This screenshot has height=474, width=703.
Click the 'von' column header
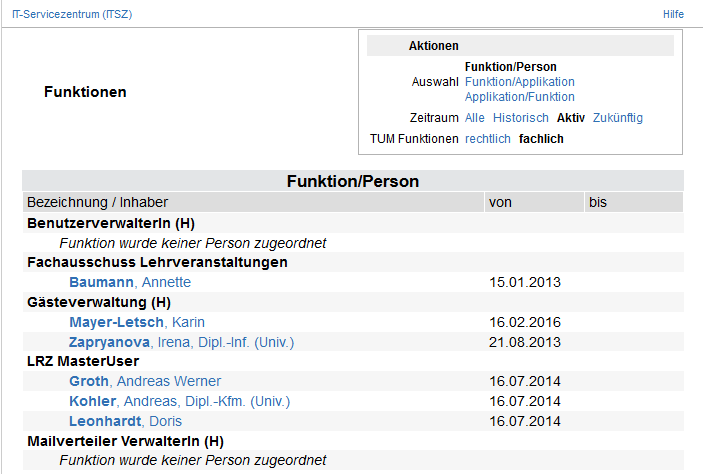pyautogui.click(x=500, y=202)
